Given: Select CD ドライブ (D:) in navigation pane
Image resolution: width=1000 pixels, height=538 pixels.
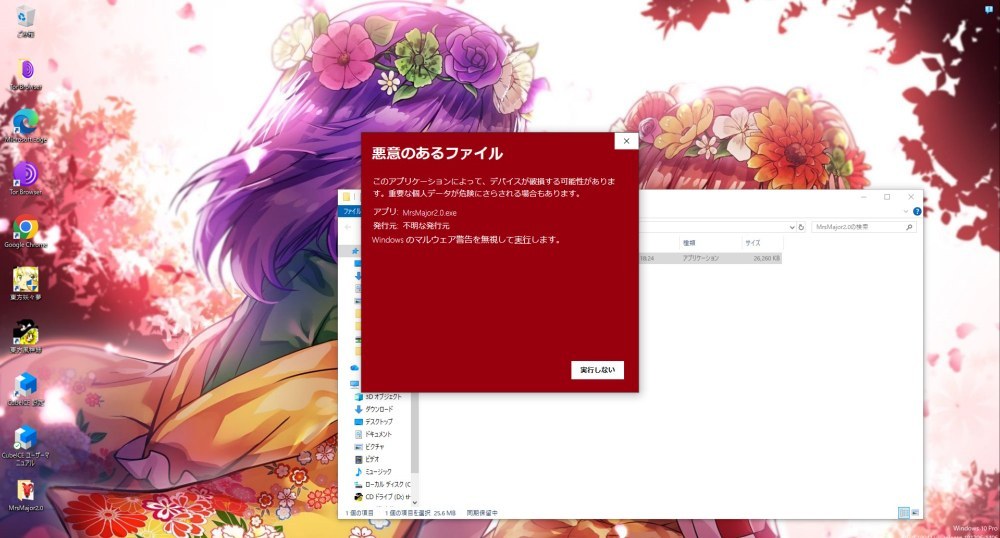Looking at the screenshot, I should coord(388,497).
